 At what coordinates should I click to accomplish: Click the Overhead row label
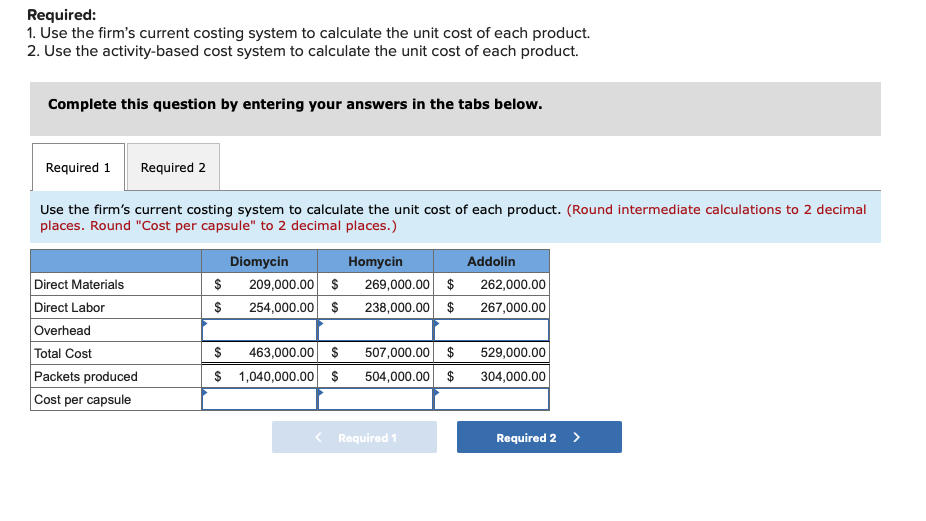coord(62,331)
